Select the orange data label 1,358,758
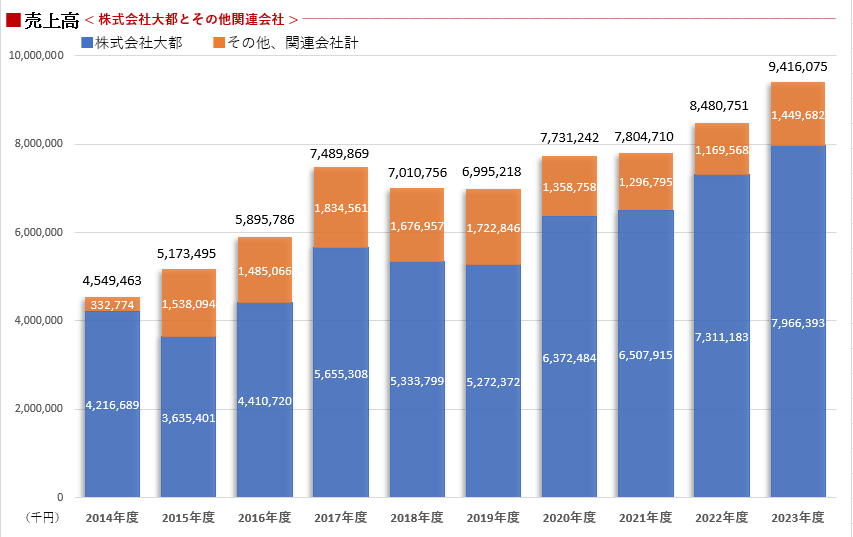The width and height of the screenshot is (853, 537). 570,187
